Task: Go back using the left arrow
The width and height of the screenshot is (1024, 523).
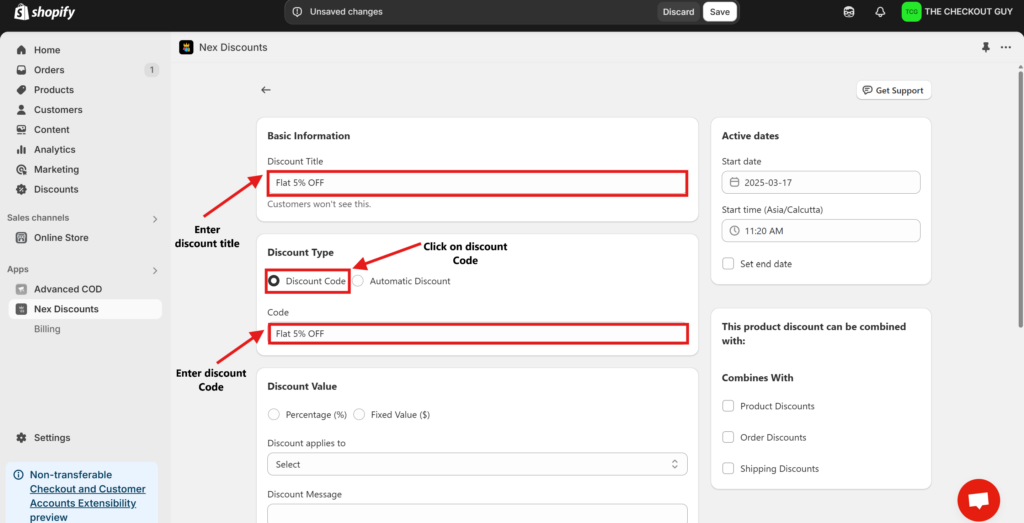Action: (x=266, y=90)
